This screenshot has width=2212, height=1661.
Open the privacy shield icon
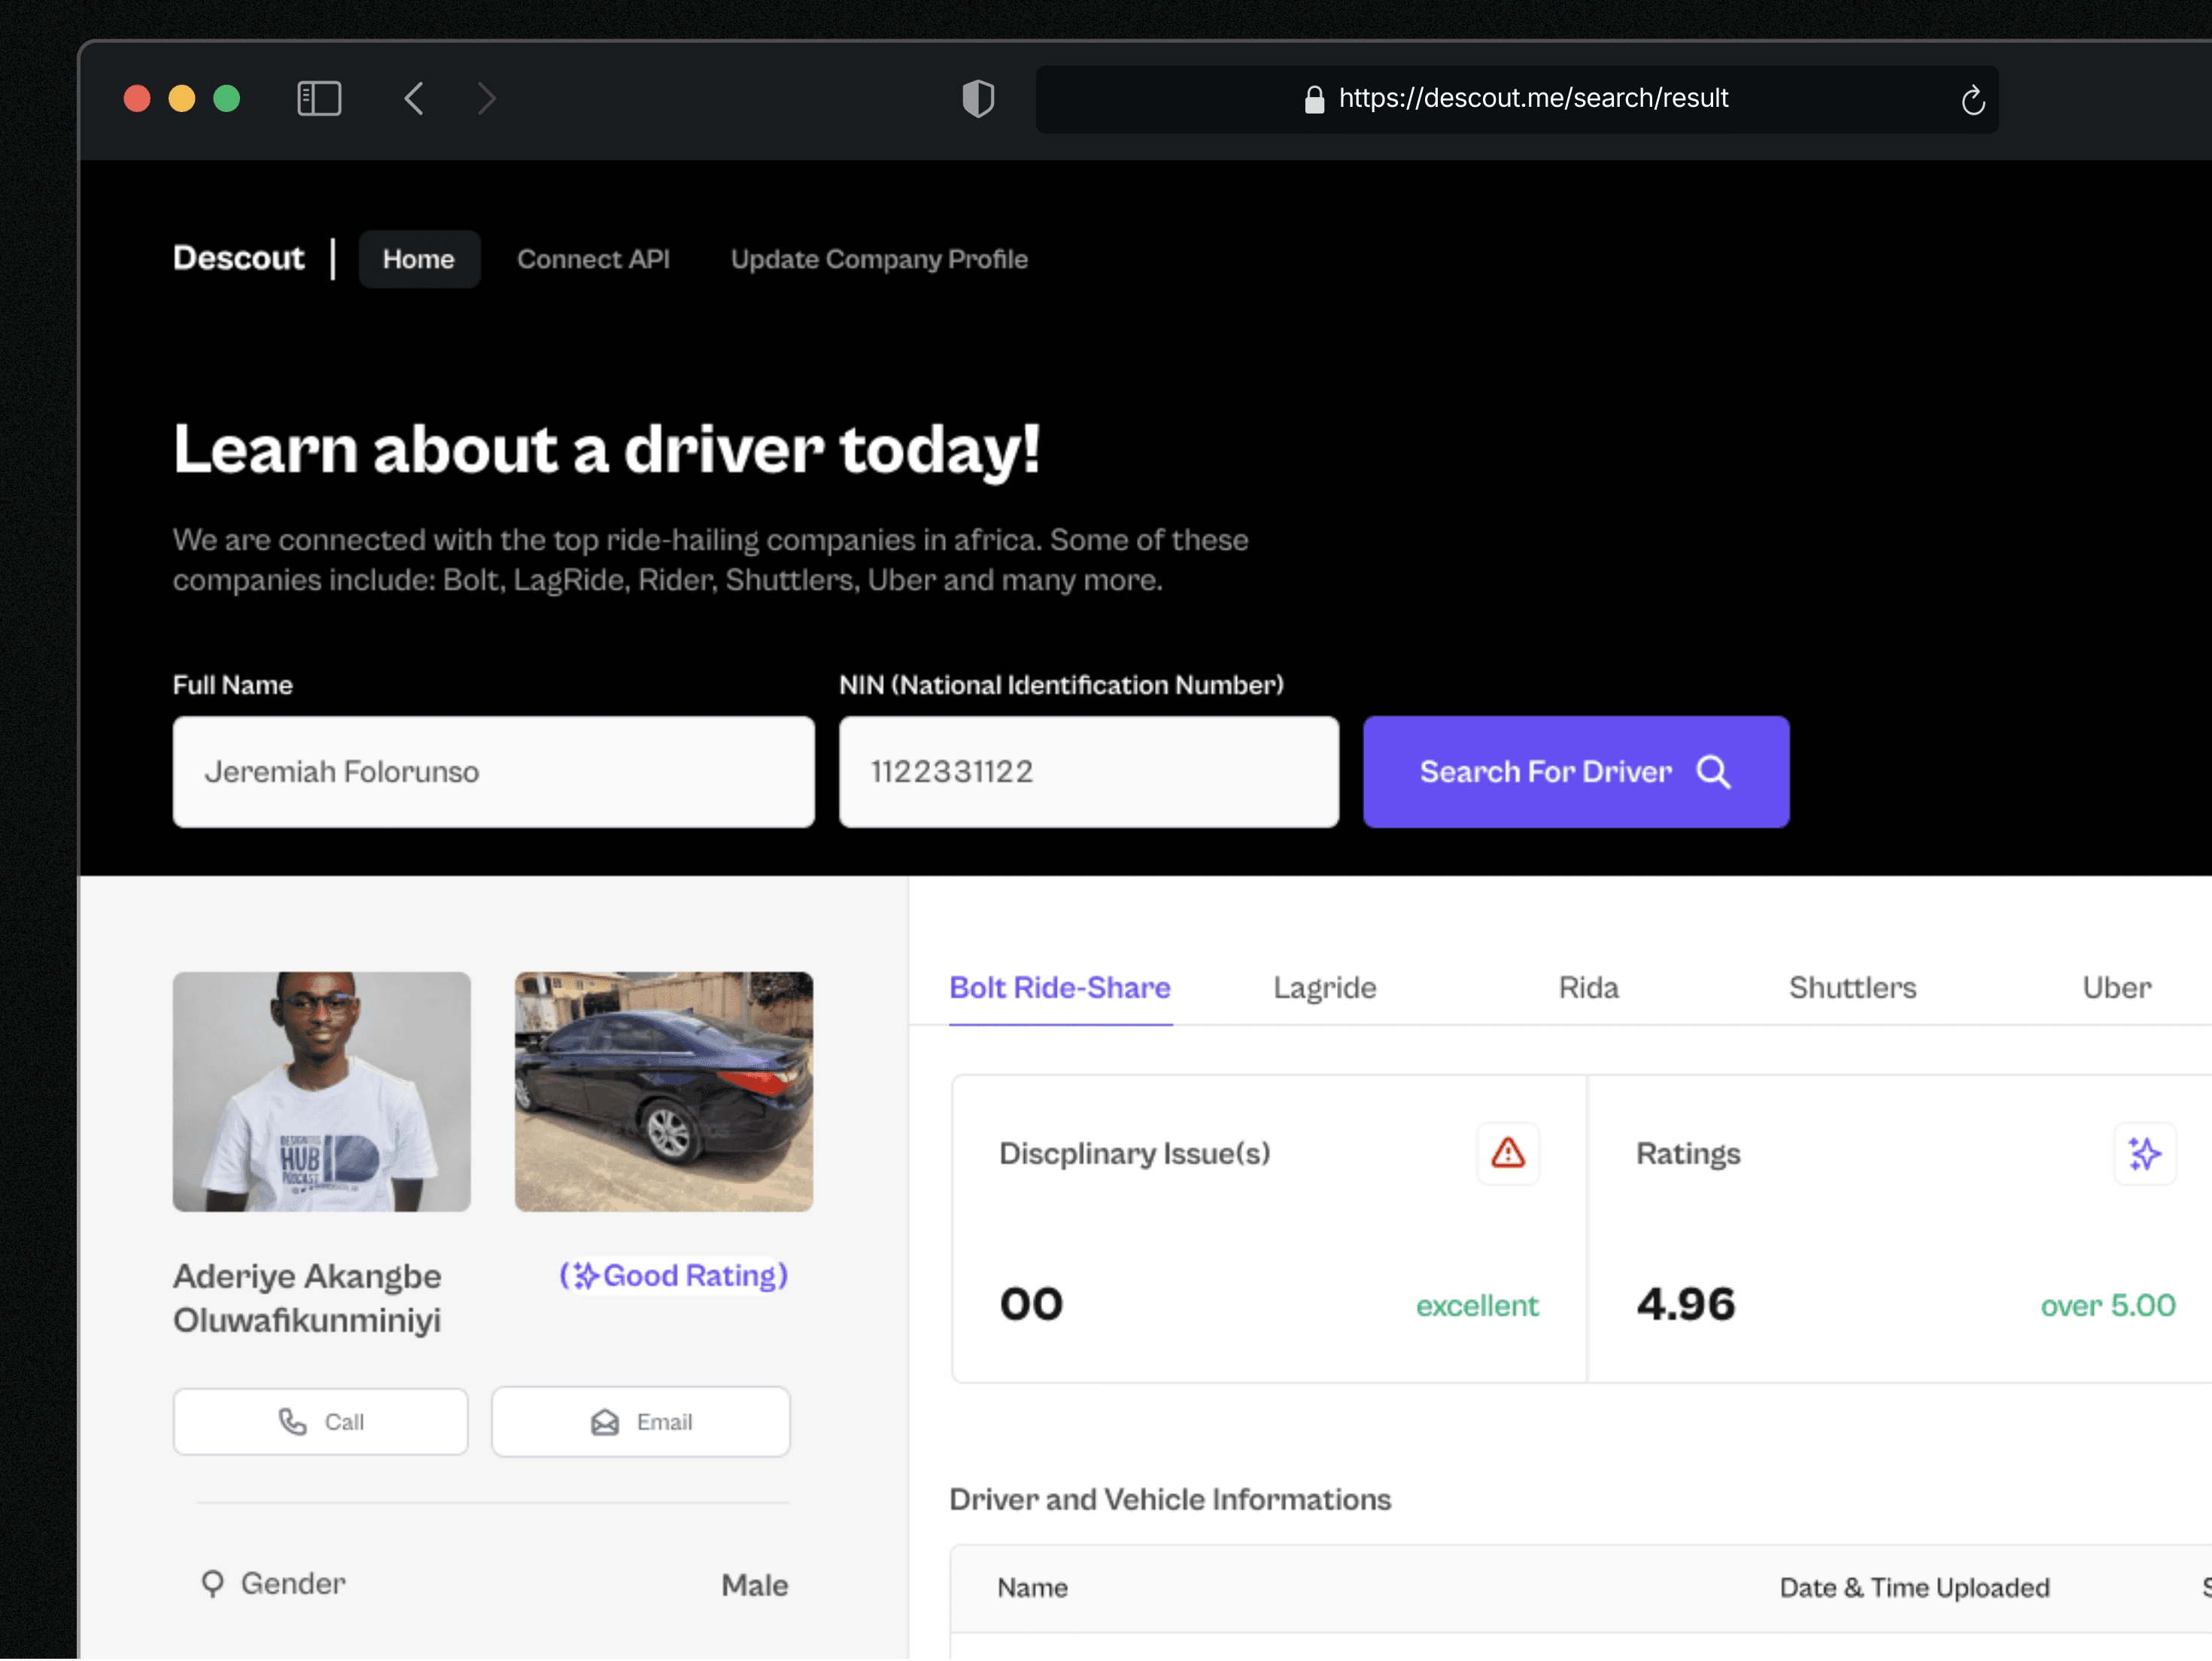(977, 98)
